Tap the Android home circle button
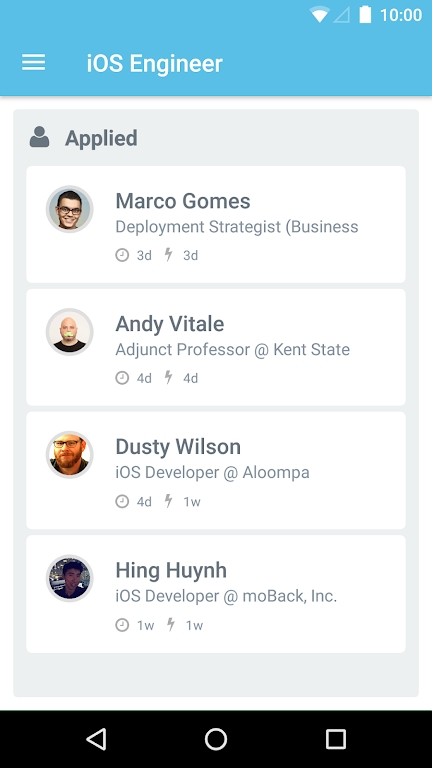This screenshot has height=768, width=432. [x=216, y=739]
